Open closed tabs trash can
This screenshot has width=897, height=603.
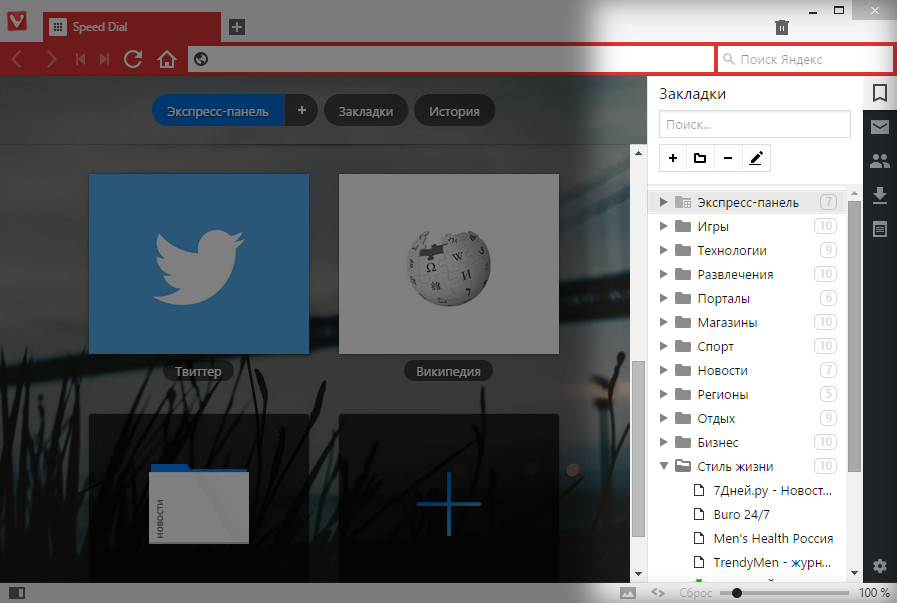pos(781,27)
